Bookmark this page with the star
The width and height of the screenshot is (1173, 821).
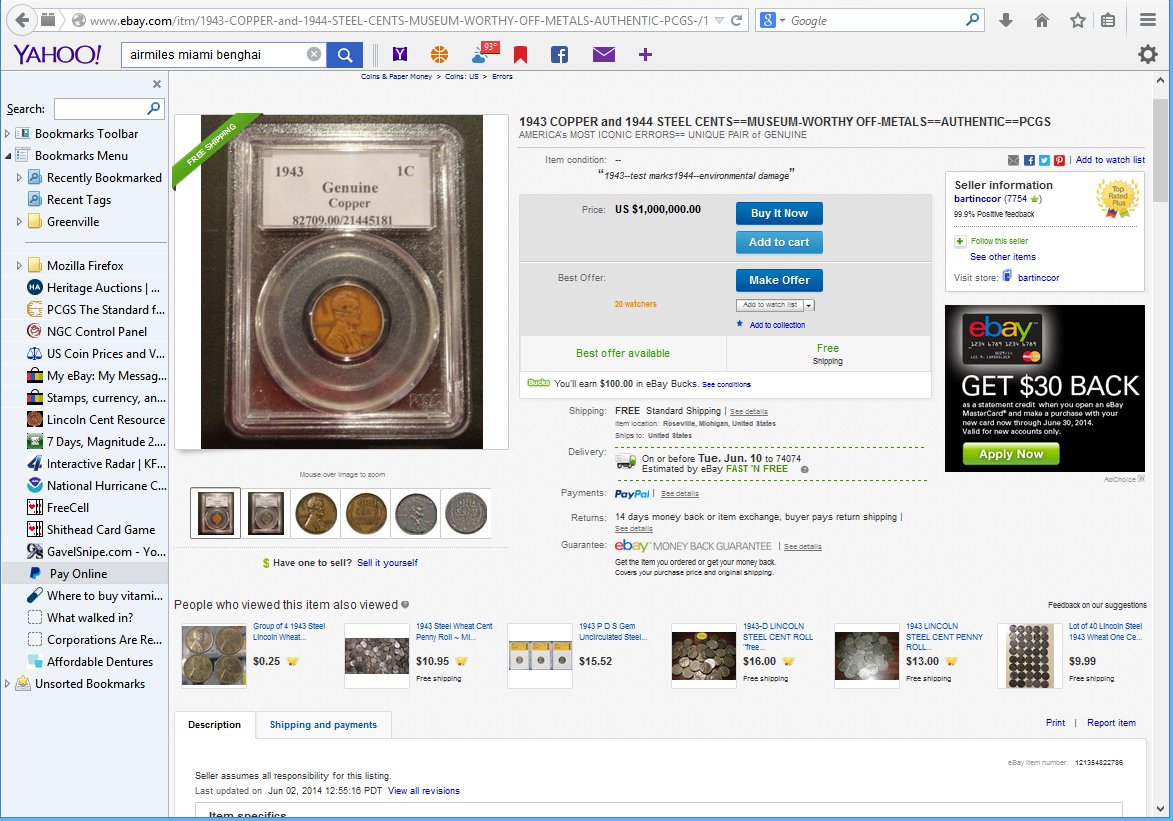click(1078, 20)
